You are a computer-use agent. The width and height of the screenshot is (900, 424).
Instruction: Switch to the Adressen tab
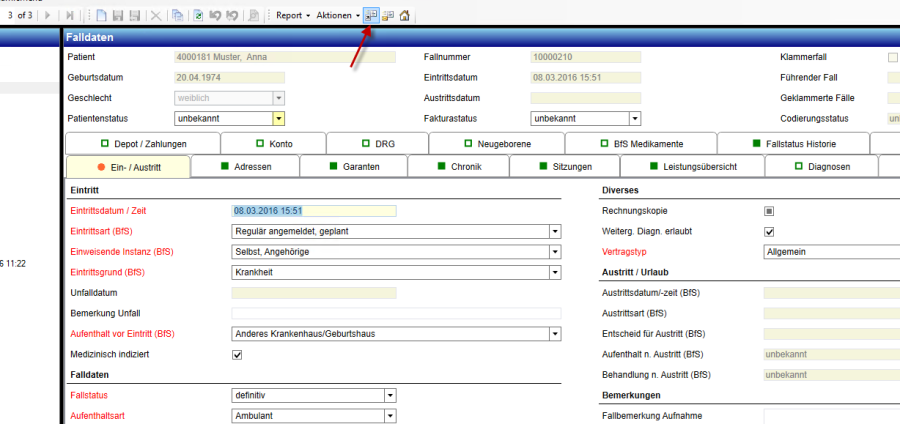244,167
